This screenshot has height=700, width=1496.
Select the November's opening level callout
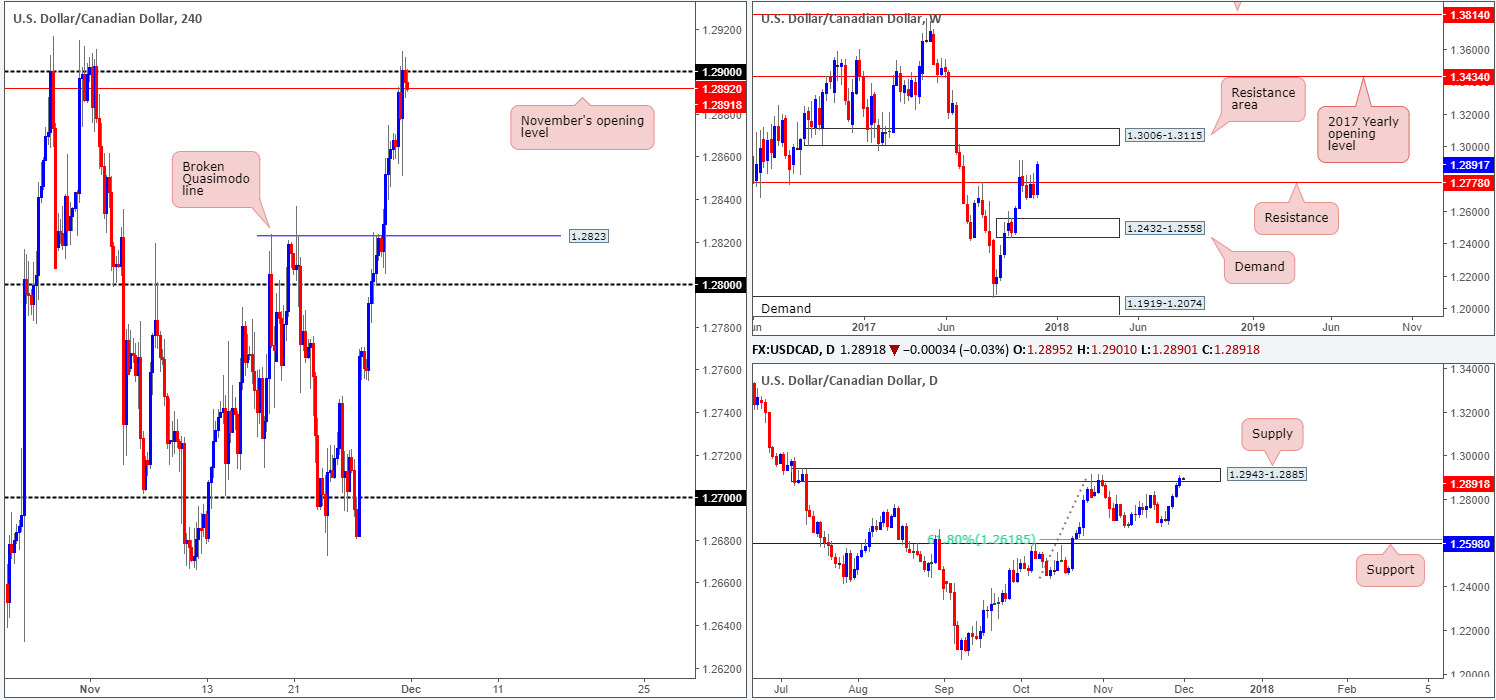coord(582,127)
